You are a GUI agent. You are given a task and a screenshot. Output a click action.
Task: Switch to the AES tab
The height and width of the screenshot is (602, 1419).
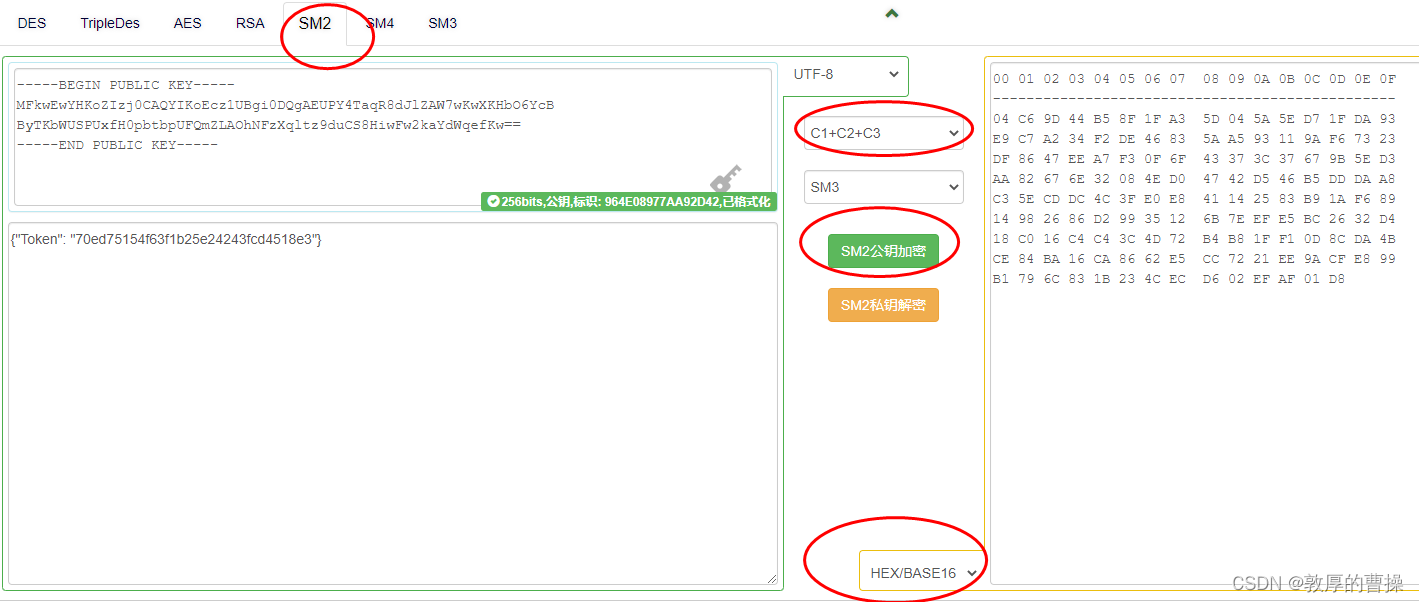tap(187, 22)
